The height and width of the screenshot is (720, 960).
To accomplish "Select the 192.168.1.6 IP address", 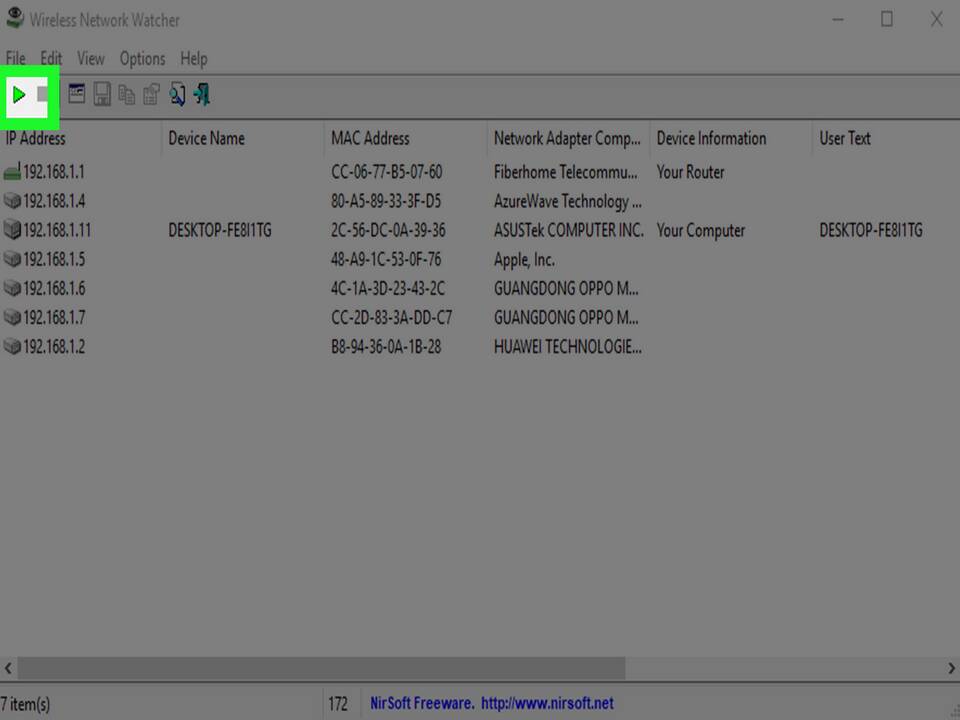I will point(54,288).
